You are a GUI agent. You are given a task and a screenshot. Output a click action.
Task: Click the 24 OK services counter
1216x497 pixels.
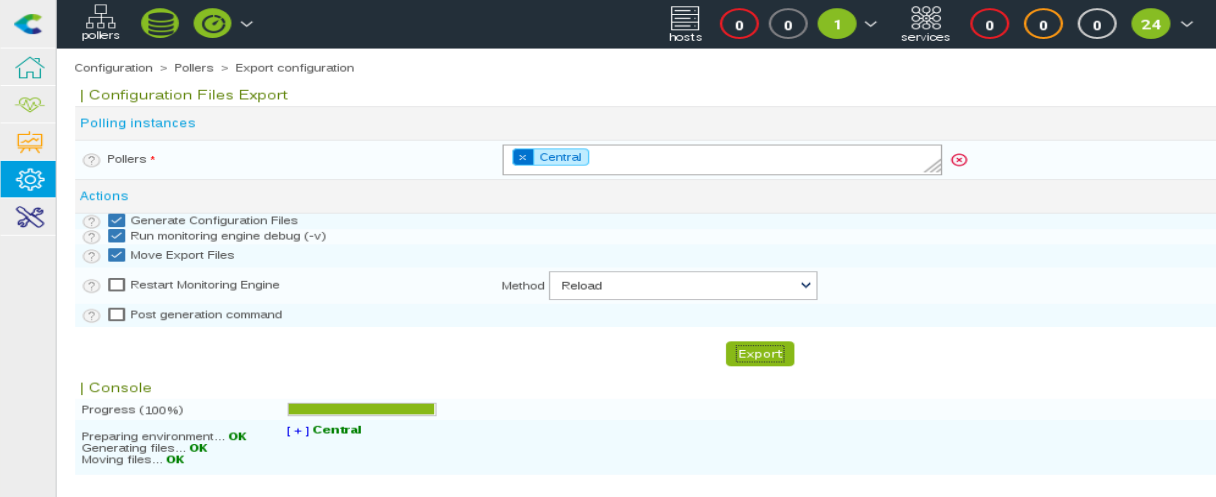[x=1150, y=24]
